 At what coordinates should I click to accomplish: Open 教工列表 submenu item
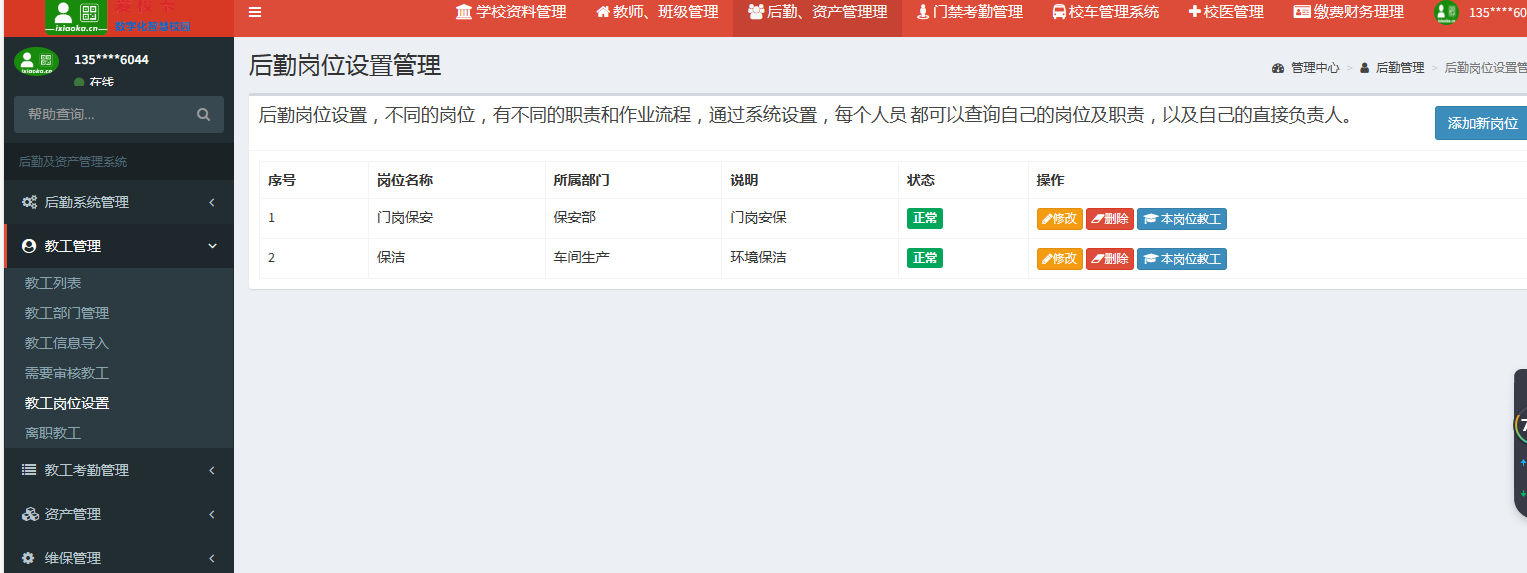tap(53, 283)
